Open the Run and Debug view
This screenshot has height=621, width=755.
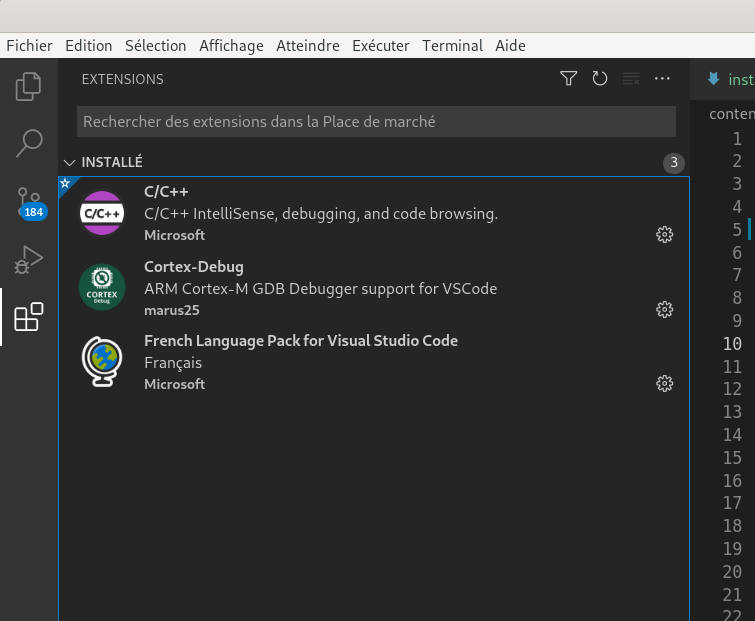tap(28, 260)
